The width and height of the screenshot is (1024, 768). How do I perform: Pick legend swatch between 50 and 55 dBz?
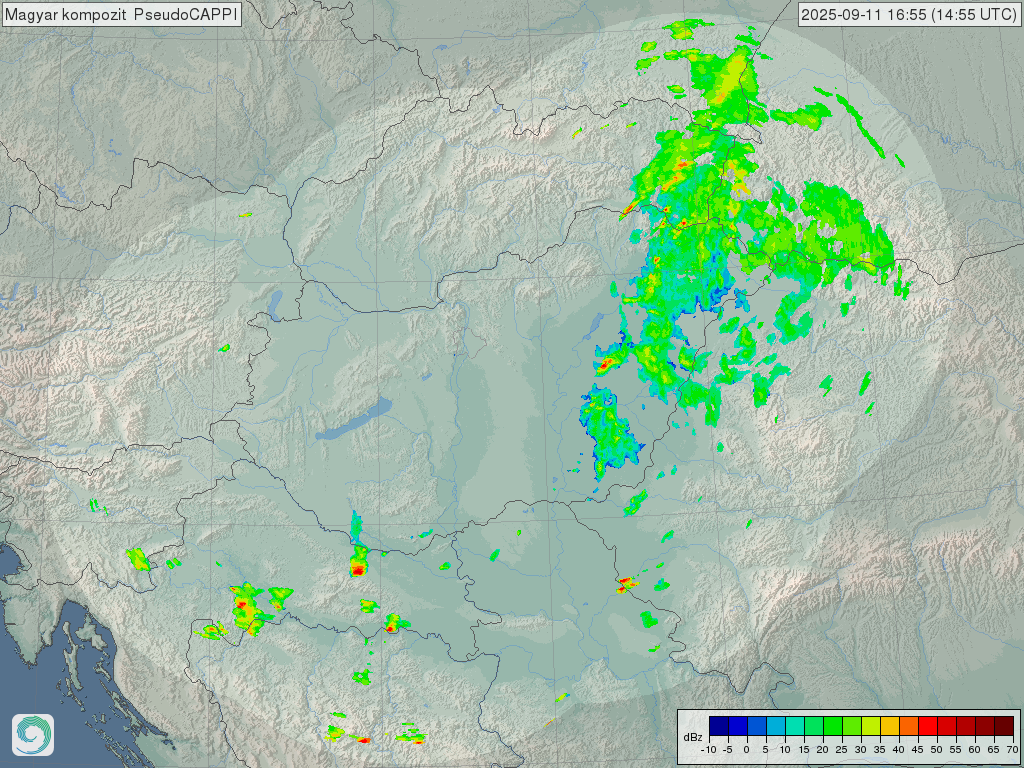click(x=947, y=726)
